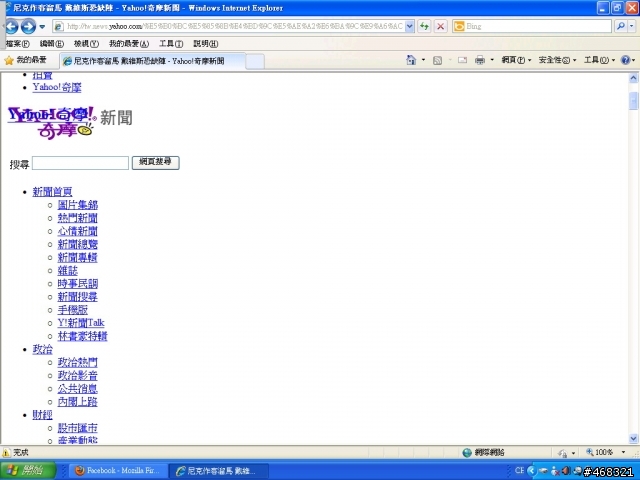640x480 pixels.
Task: Select the Internet Explorer taskbar item
Action: pyautogui.click(x=218, y=471)
